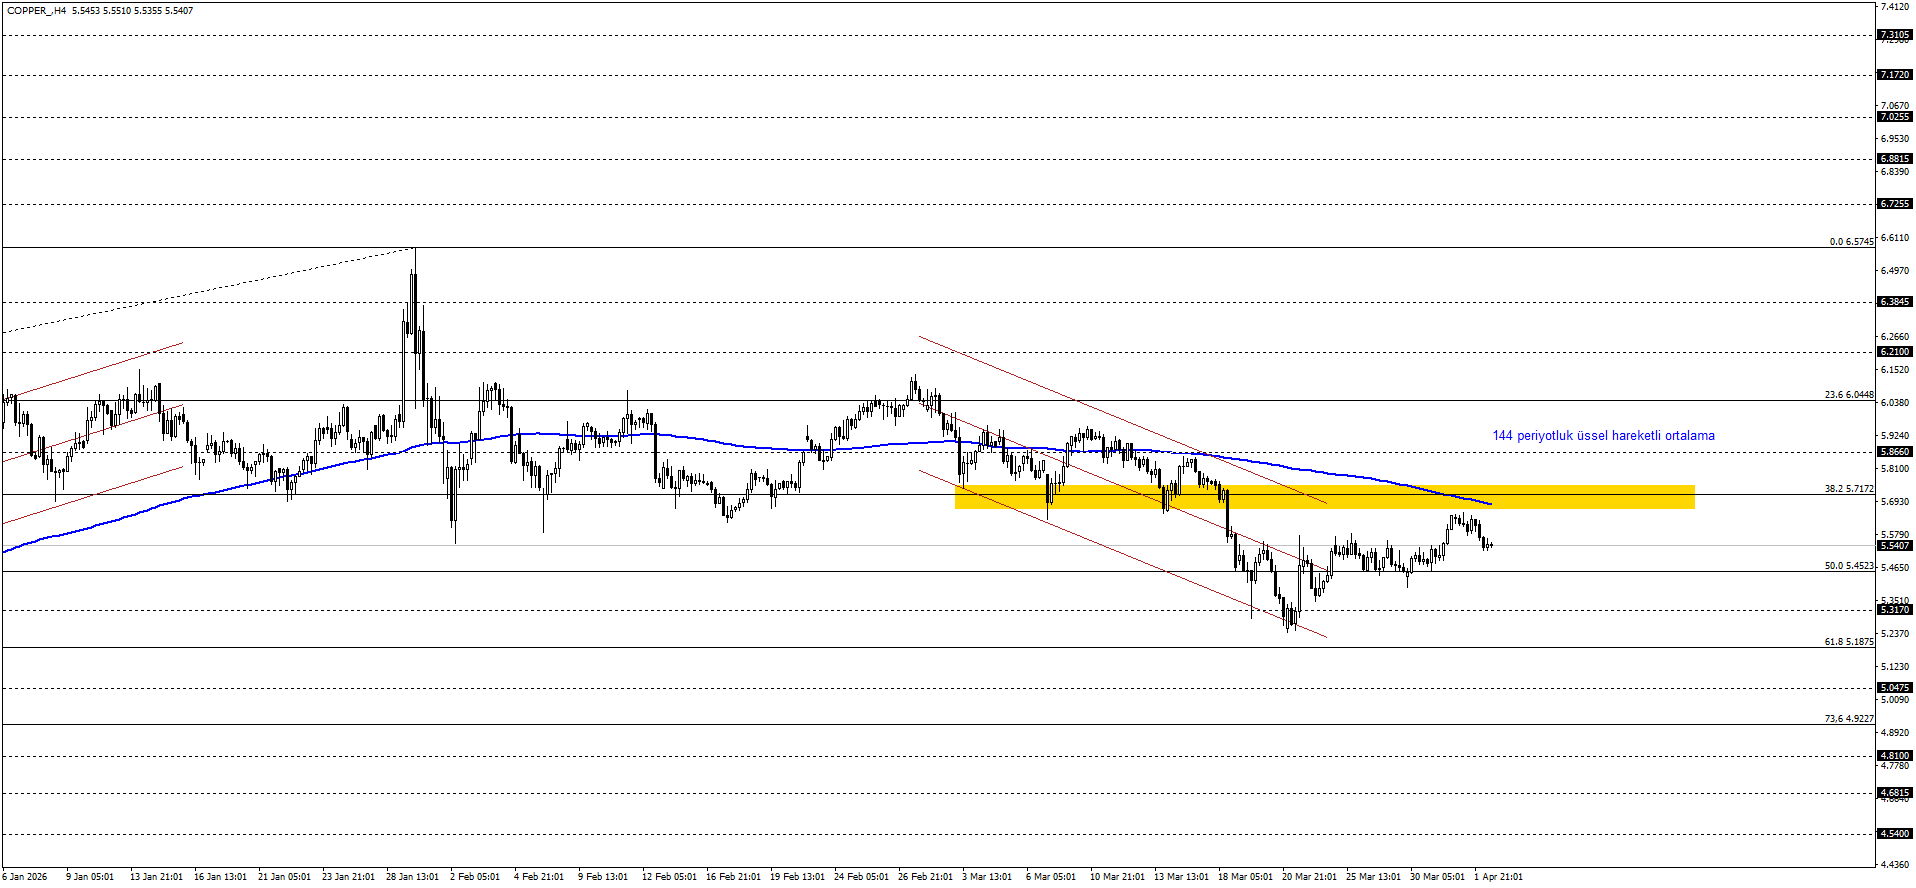This screenshot has width=1916, height=888.
Task: Click the current price tag 5.5407
Action: click(x=1894, y=546)
